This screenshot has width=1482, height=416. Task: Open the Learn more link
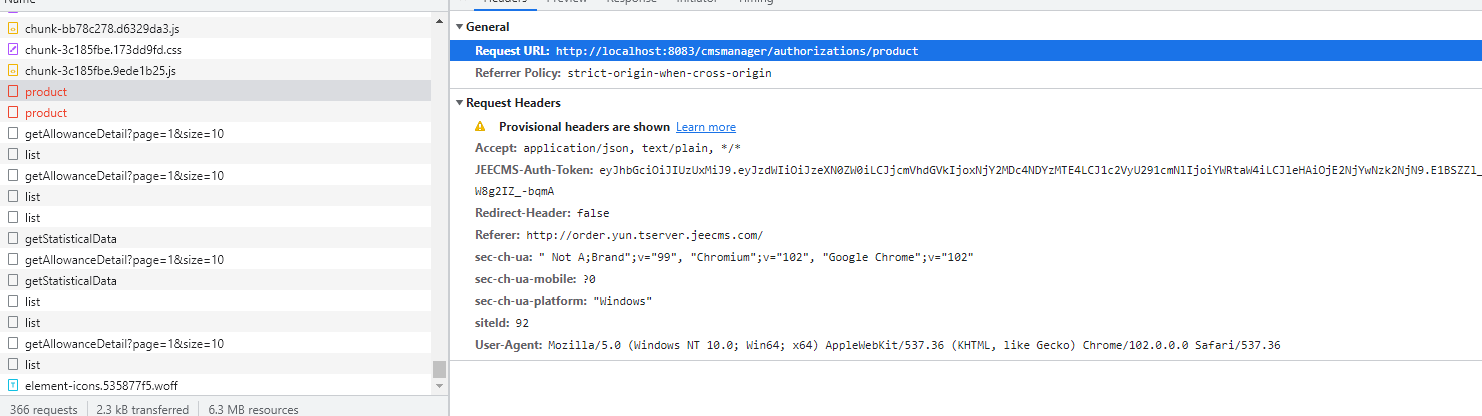[x=706, y=127]
